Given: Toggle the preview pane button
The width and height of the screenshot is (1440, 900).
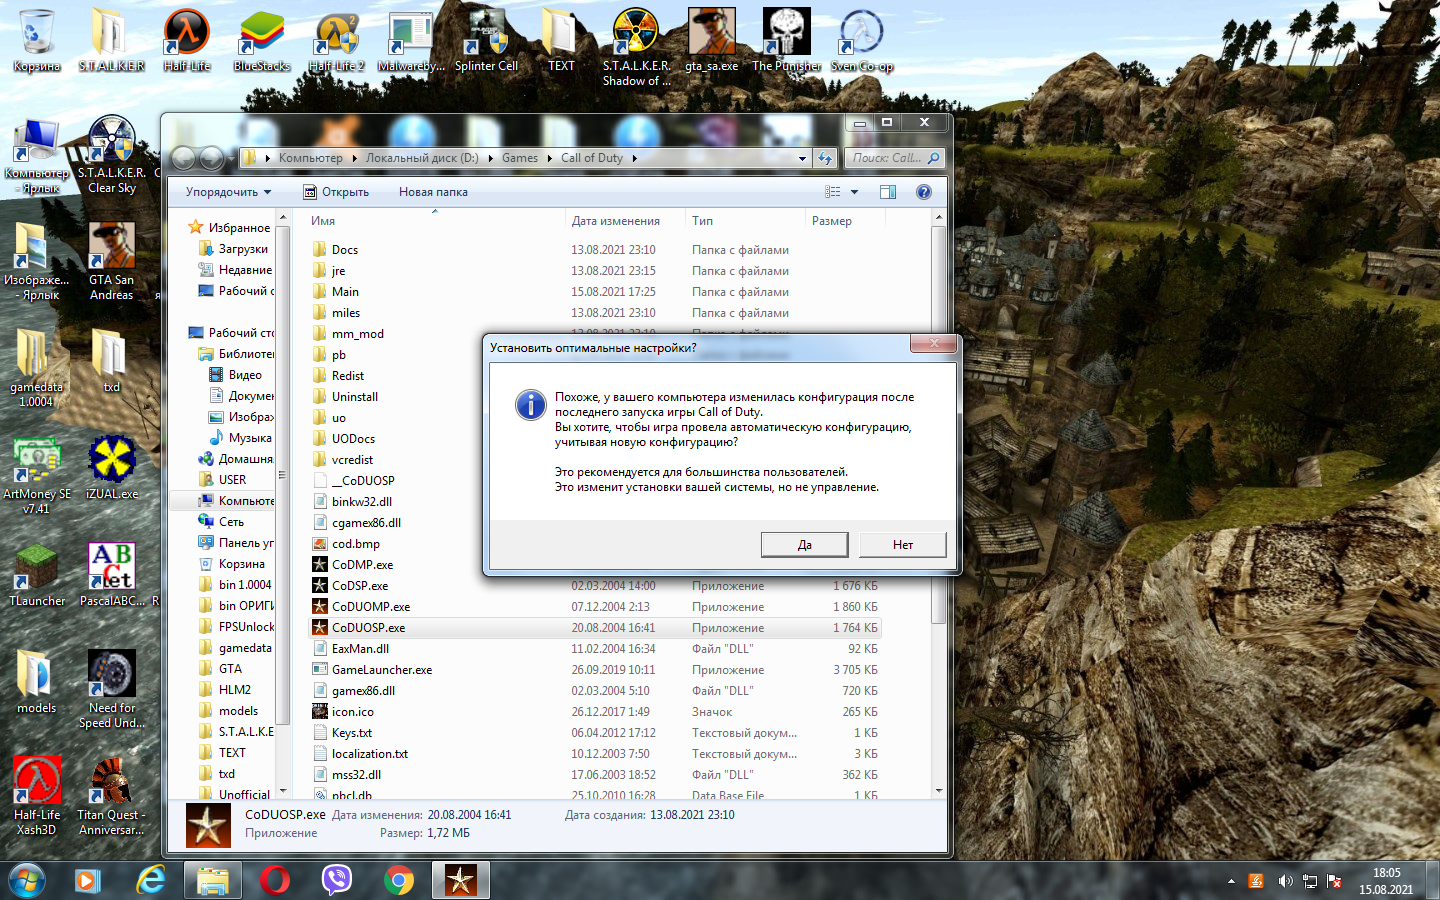Looking at the screenshot, I should point(887,192).
